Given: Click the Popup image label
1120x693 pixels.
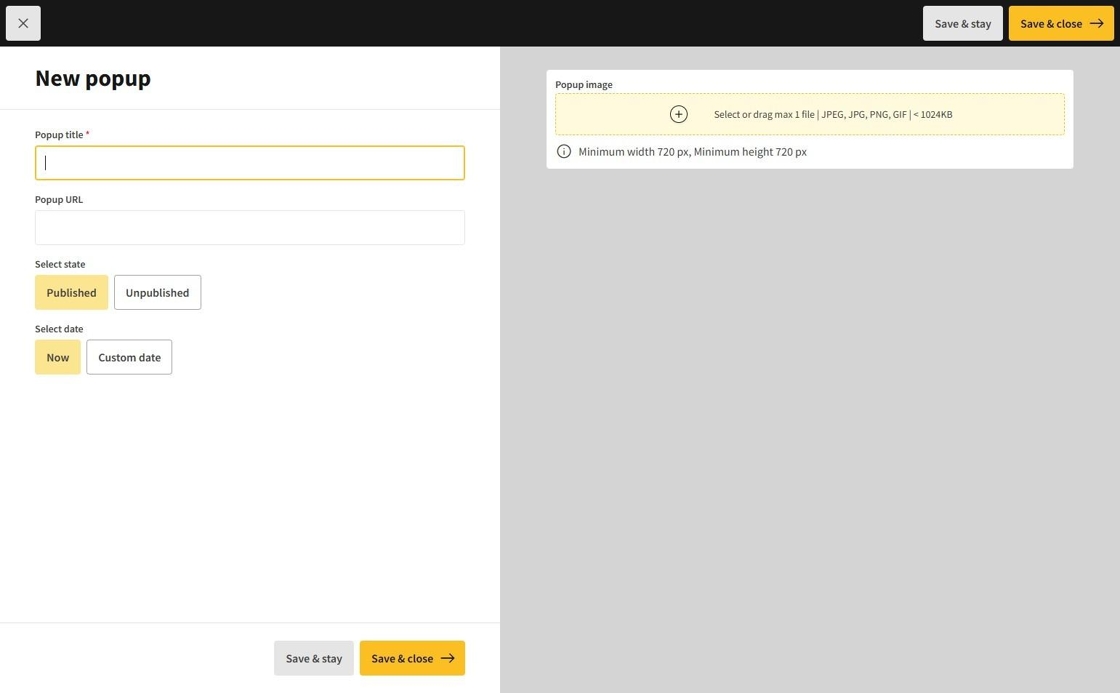Looking at the screenshot, I should 584,85.
